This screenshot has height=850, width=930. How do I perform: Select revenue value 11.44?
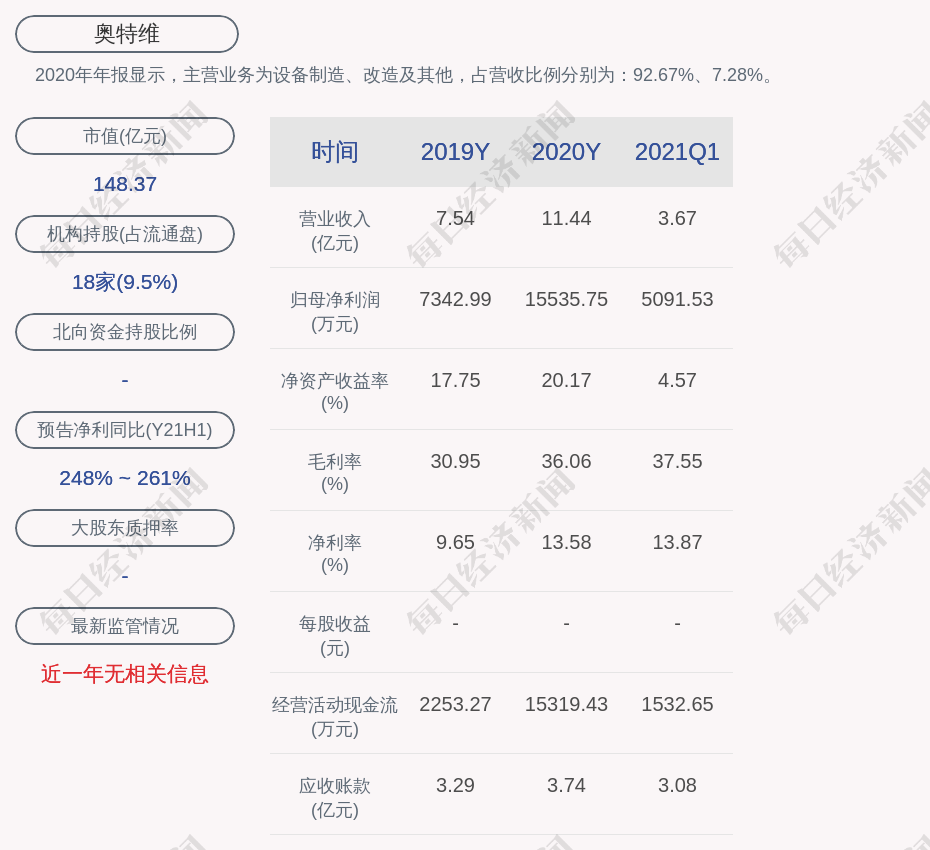click(566, 218)
